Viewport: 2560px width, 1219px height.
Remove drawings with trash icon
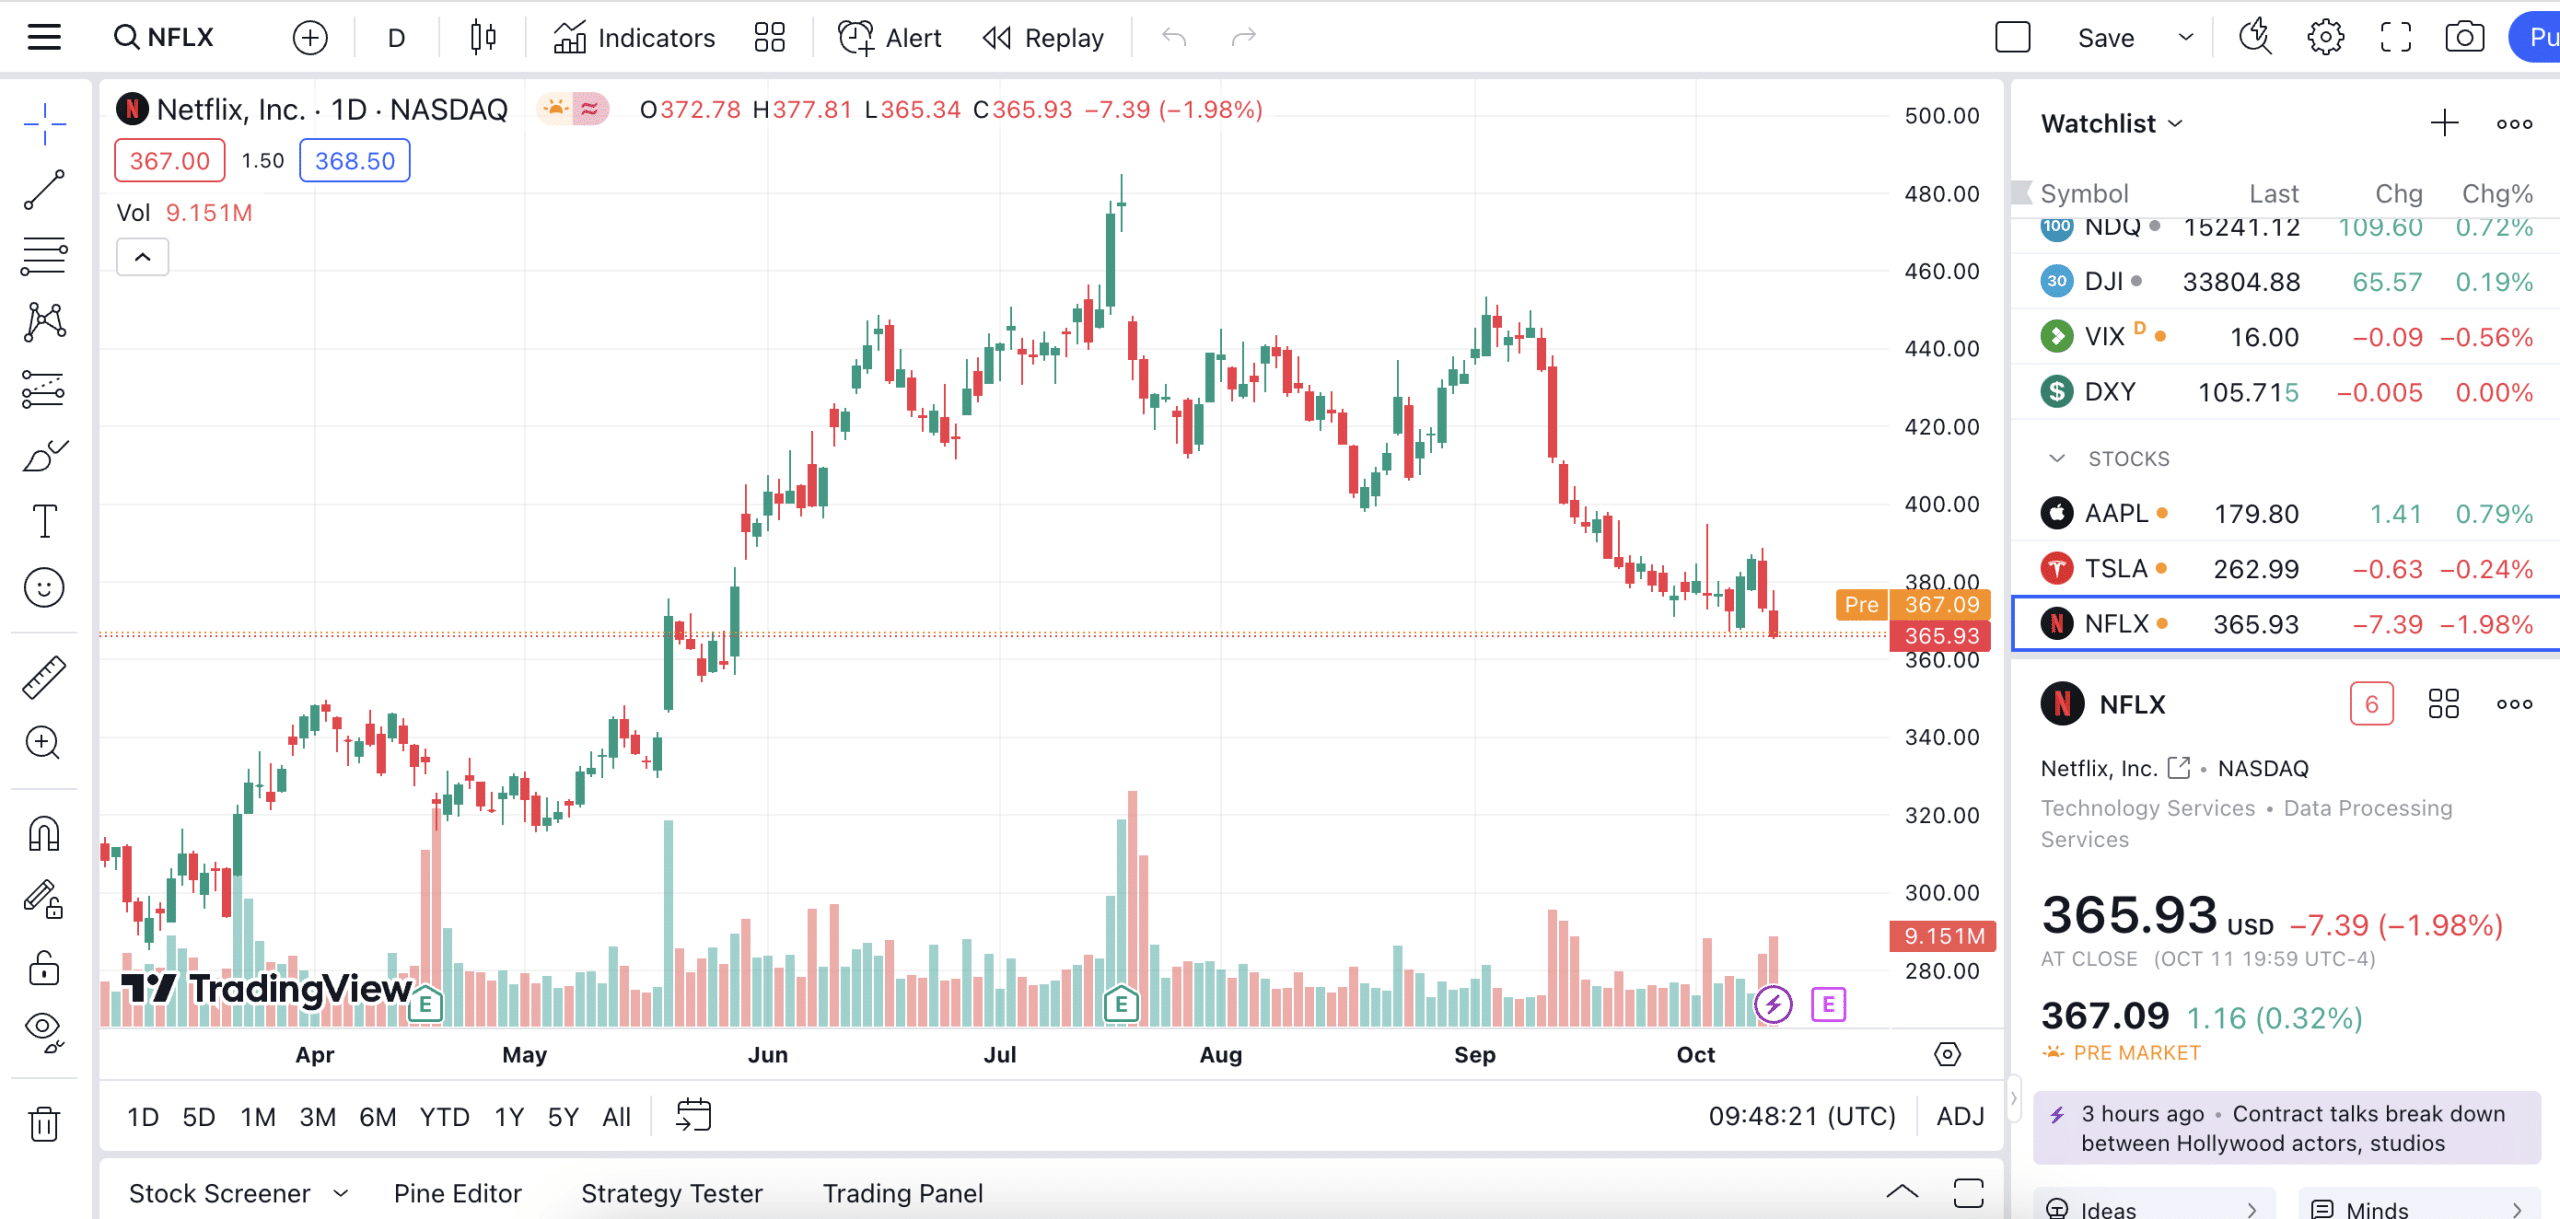coord(44,1123)
